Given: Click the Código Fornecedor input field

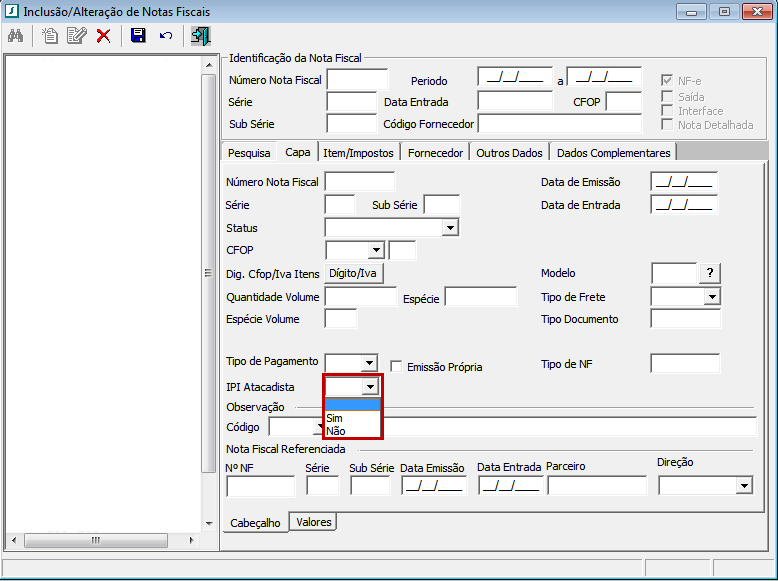Looking at the screenshot, I should pos(559,124).
